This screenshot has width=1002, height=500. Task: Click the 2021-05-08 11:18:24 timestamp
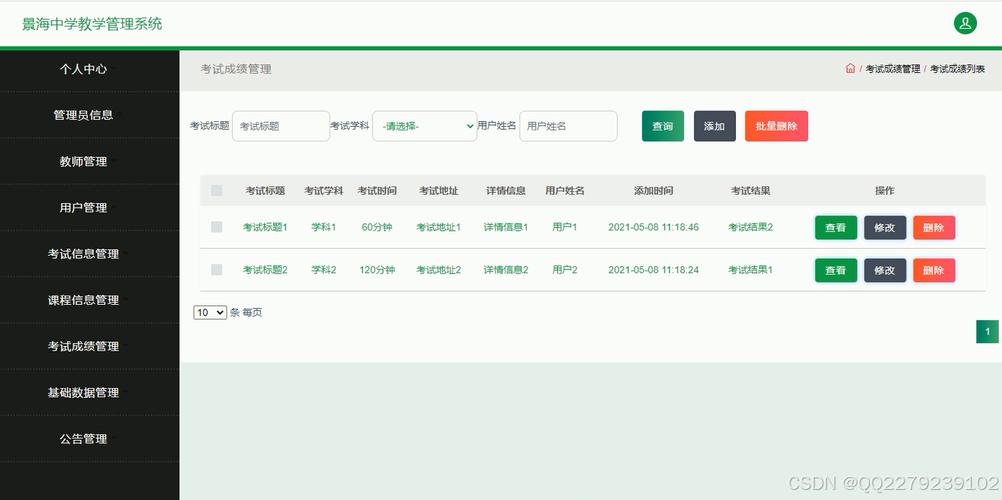click(653, 270)
